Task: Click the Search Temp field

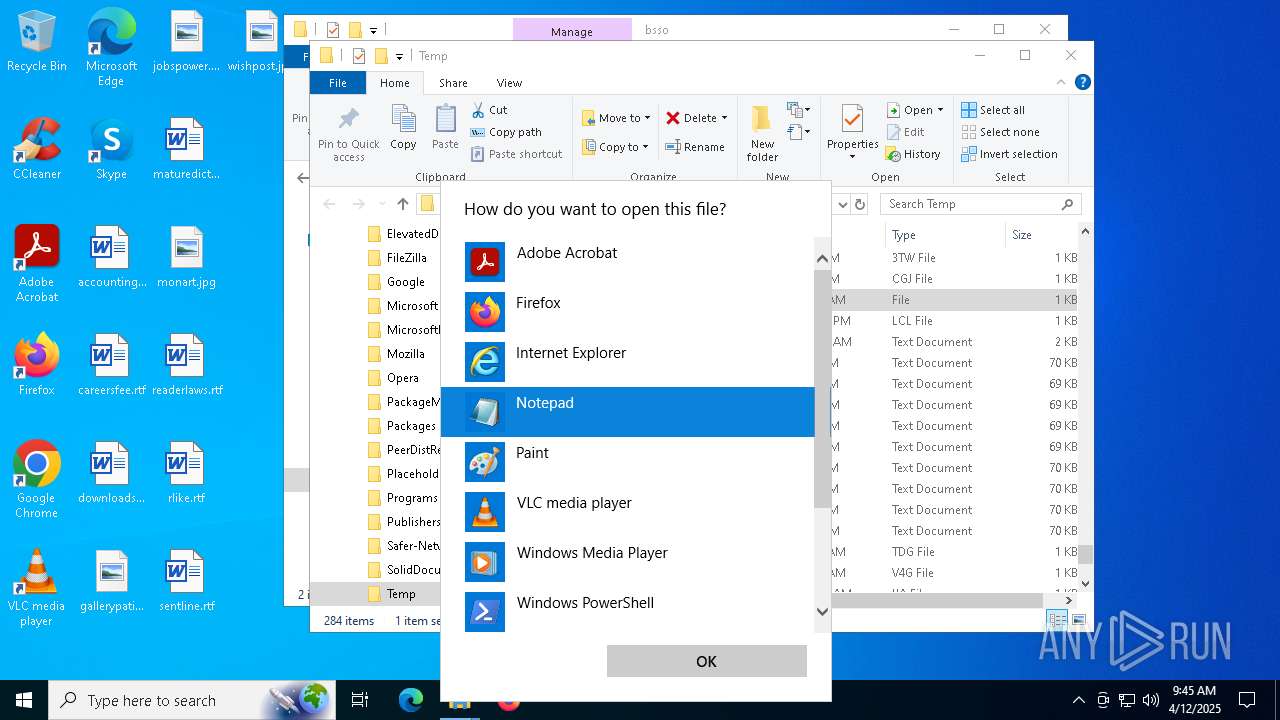Action: pos(980,204)
